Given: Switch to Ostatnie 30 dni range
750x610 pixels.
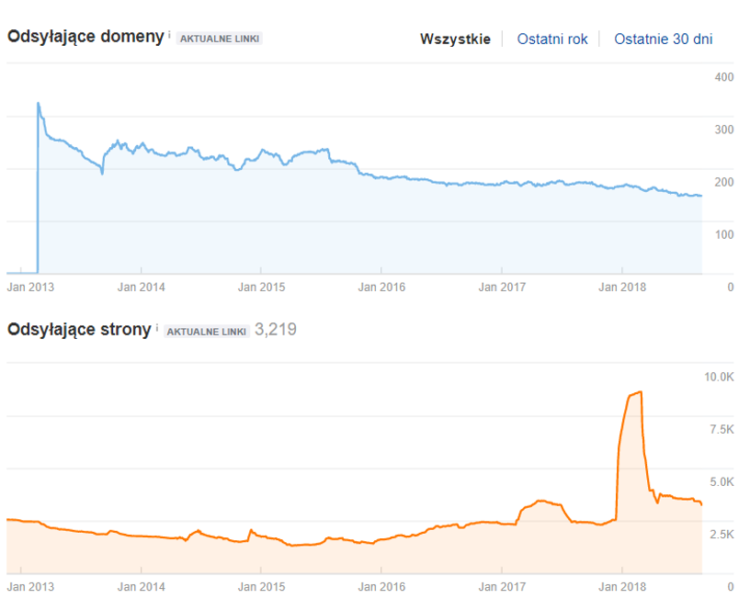Looking at the screenshot, I should 663,39.
